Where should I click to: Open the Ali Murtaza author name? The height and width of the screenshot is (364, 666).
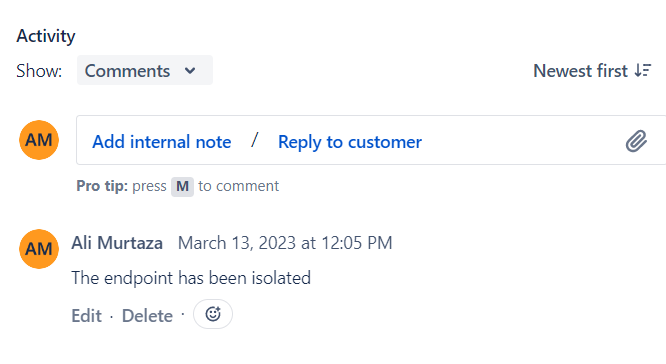[117, 243]
